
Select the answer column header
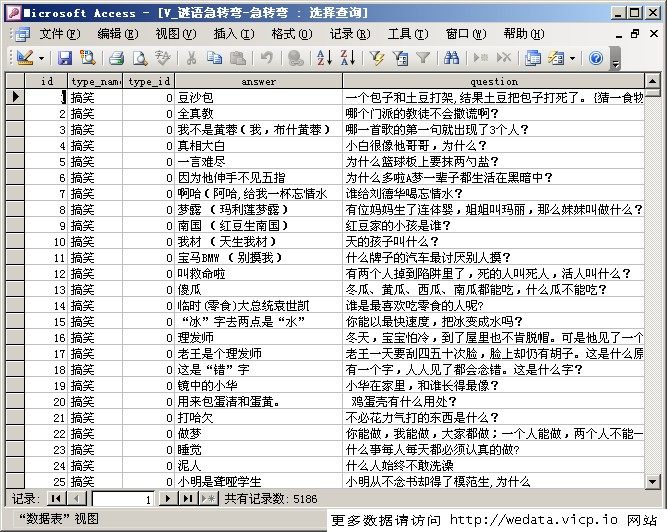259,81
